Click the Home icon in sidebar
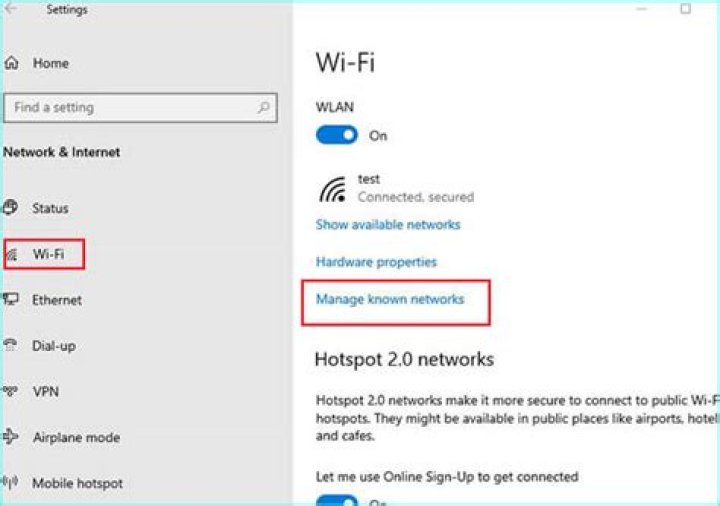The width and height of the screenshot is (720, 506). (12, 63)
